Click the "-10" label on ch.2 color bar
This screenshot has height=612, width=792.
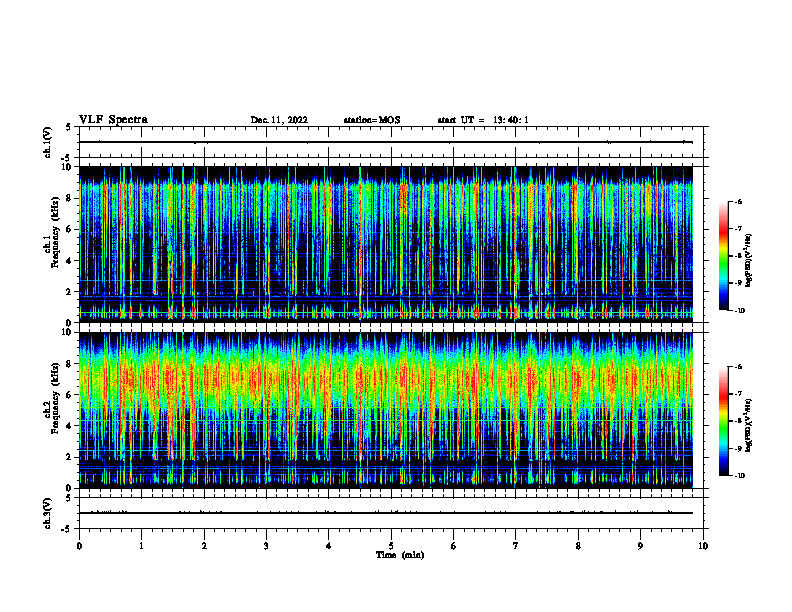point(739,476)
